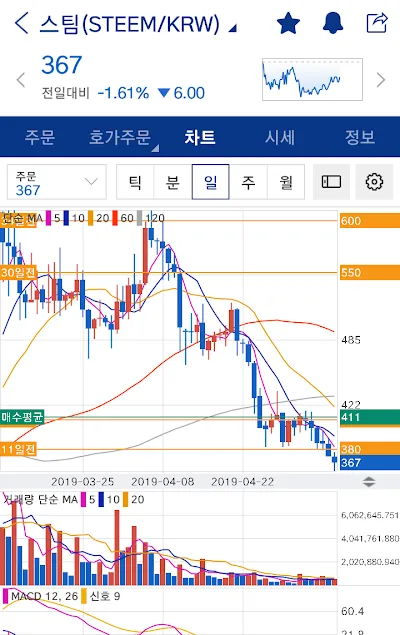Click the current price 367 blue label
Viewport: 400px width, 635px height.
coord(370,462)
